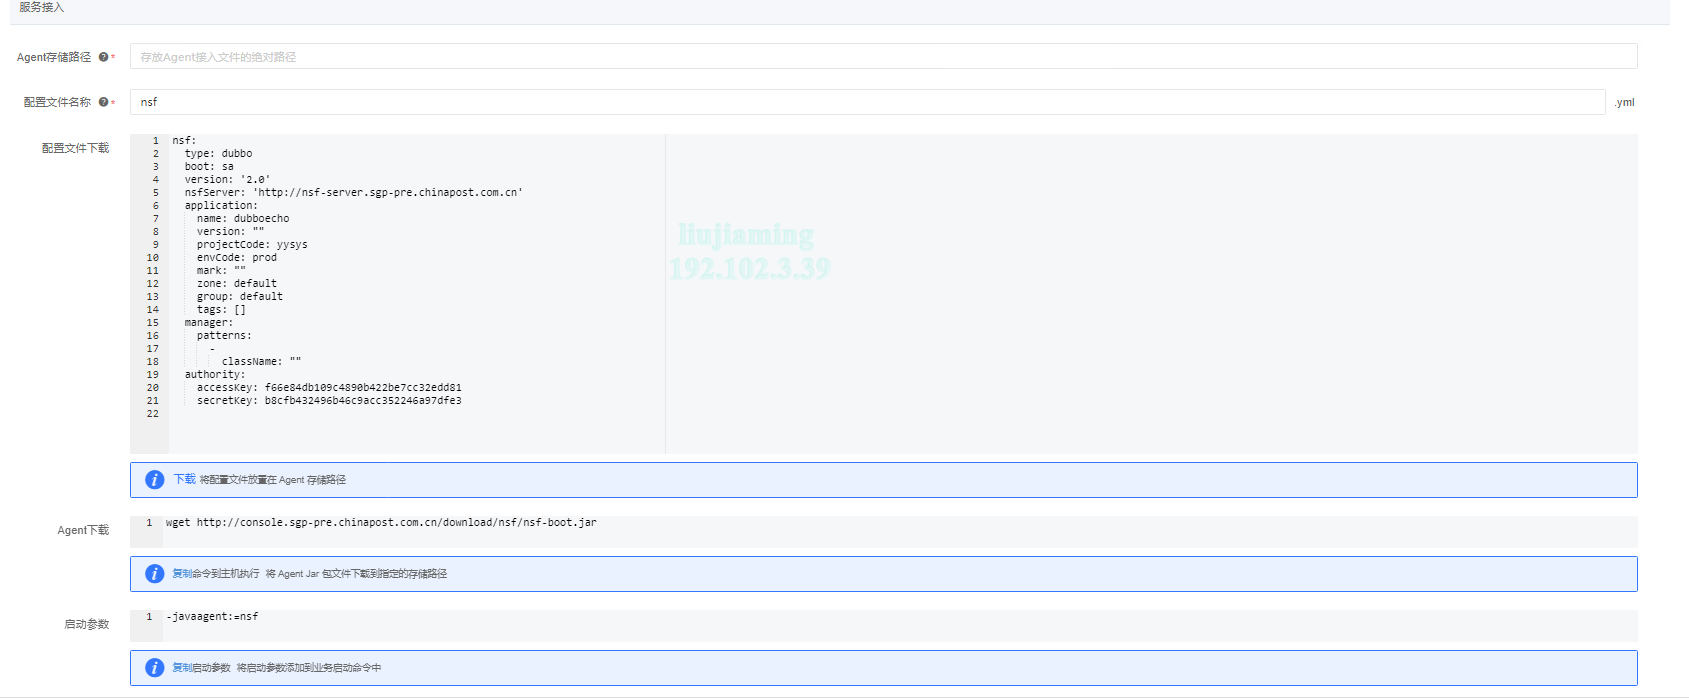Screen dimensions: 1689x699
Task: Click help icon beside Agent存储路径 label
Action: 103,57
